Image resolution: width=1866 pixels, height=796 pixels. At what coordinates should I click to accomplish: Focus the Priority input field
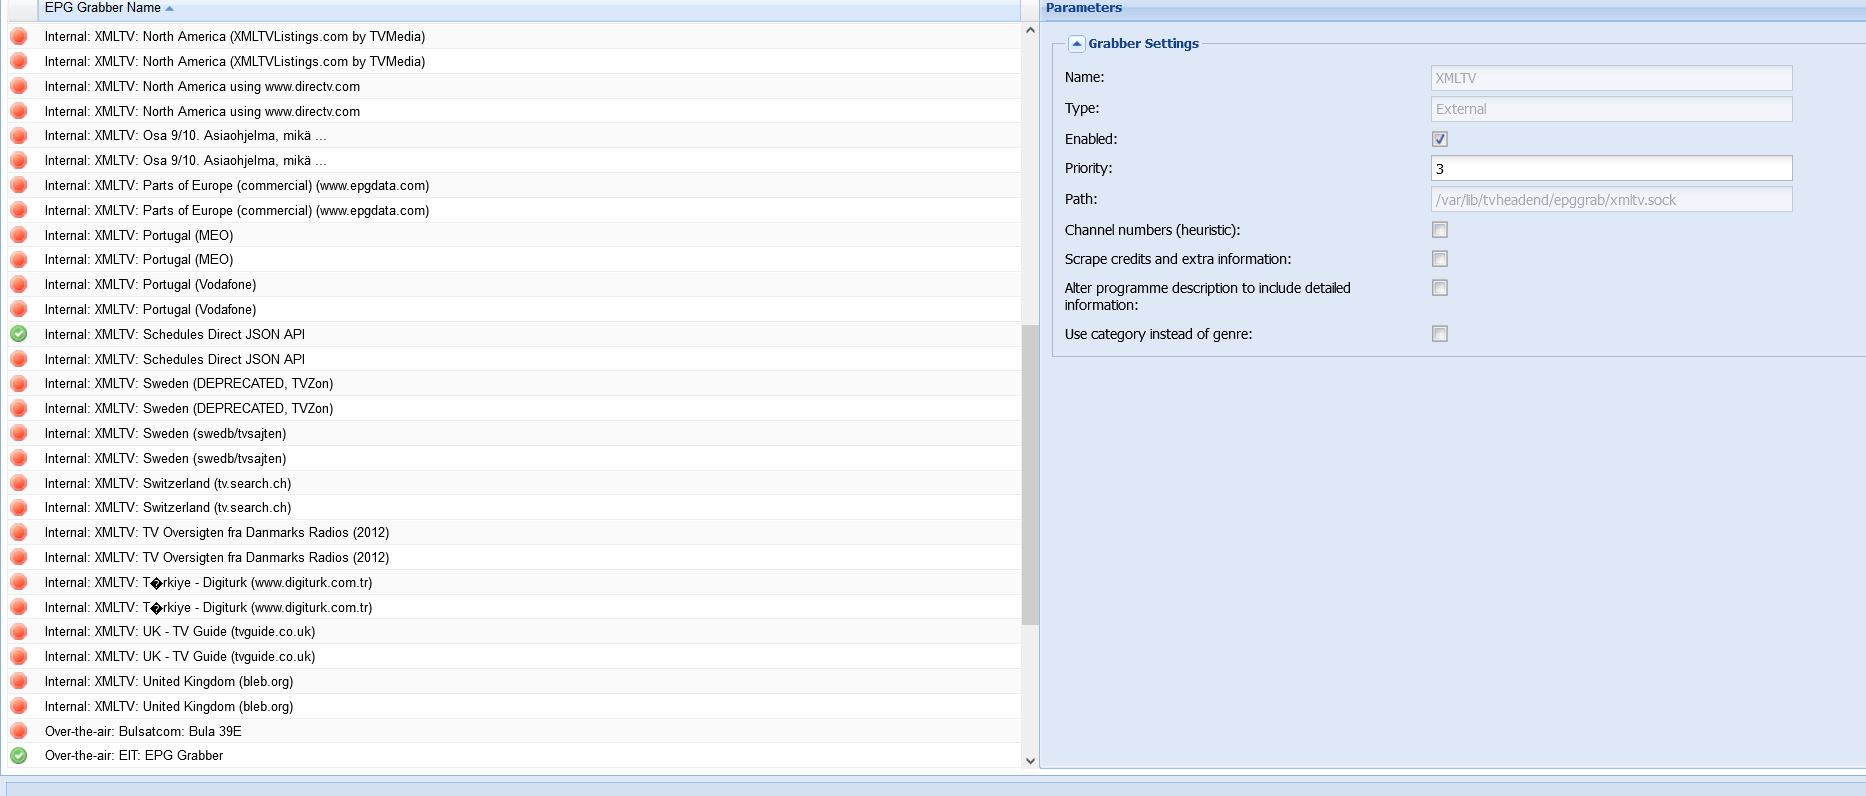(x=1611, y=168)
